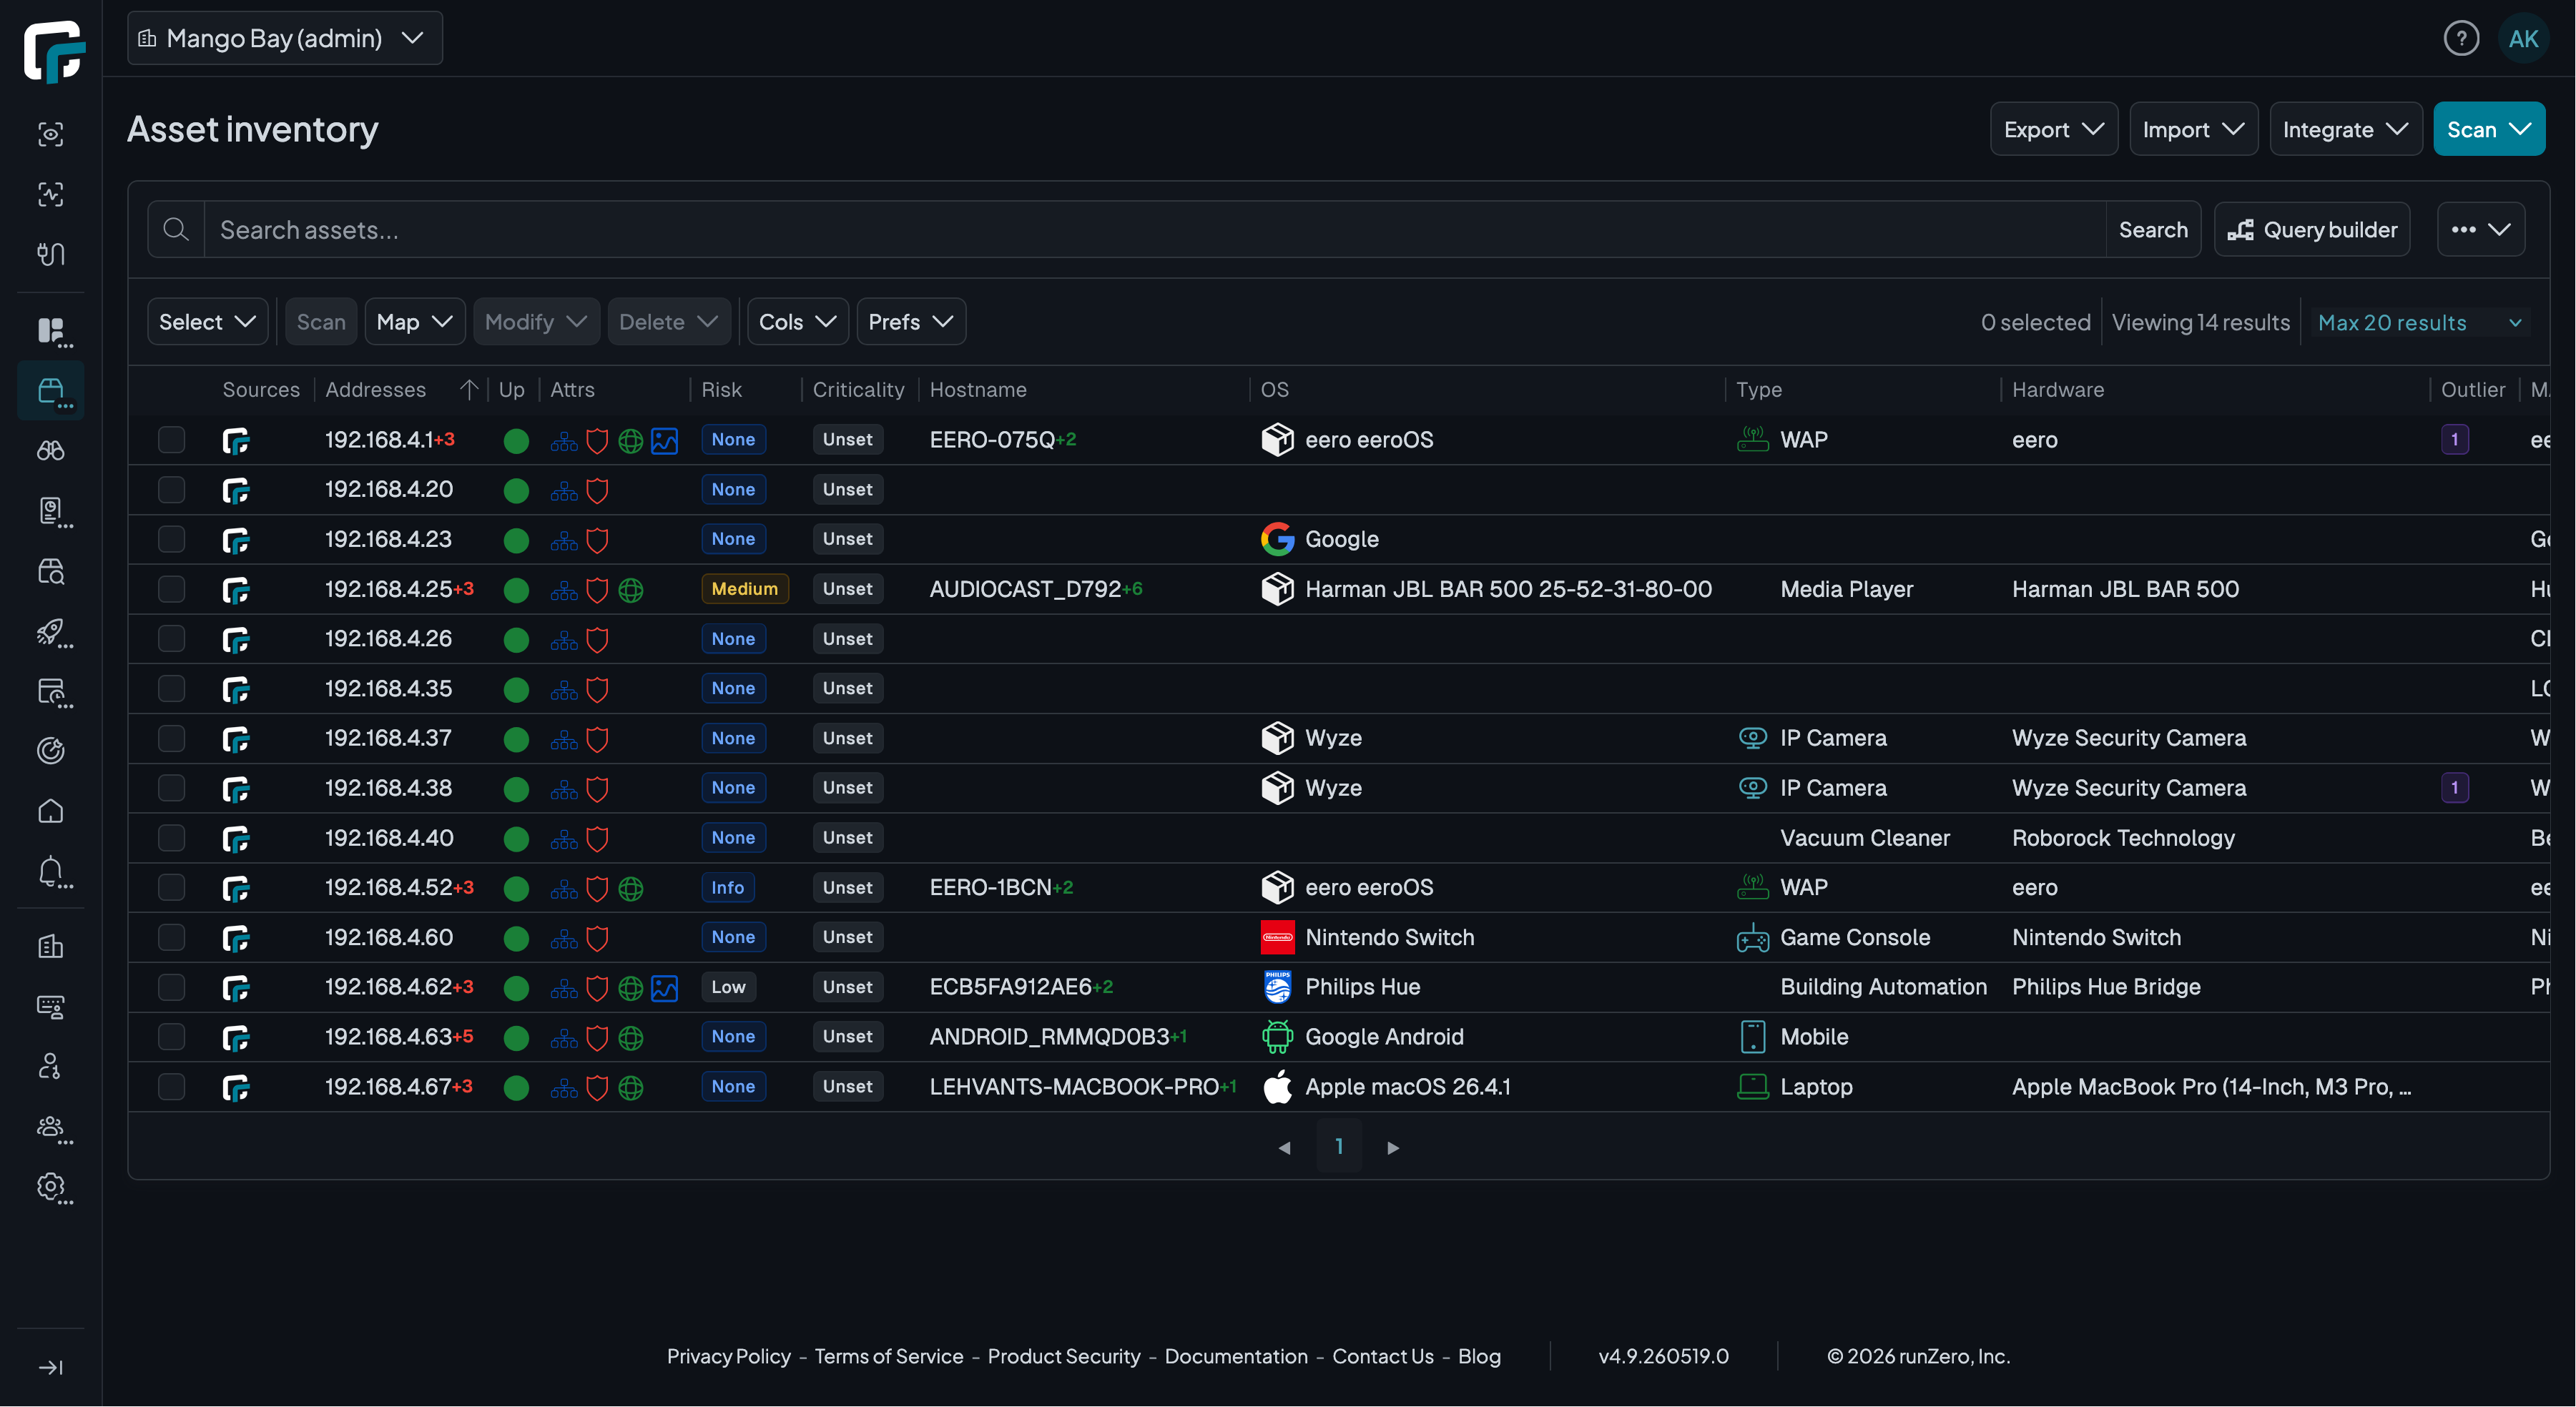Expand the sidebar with arrow icon

pos(51,1367)
